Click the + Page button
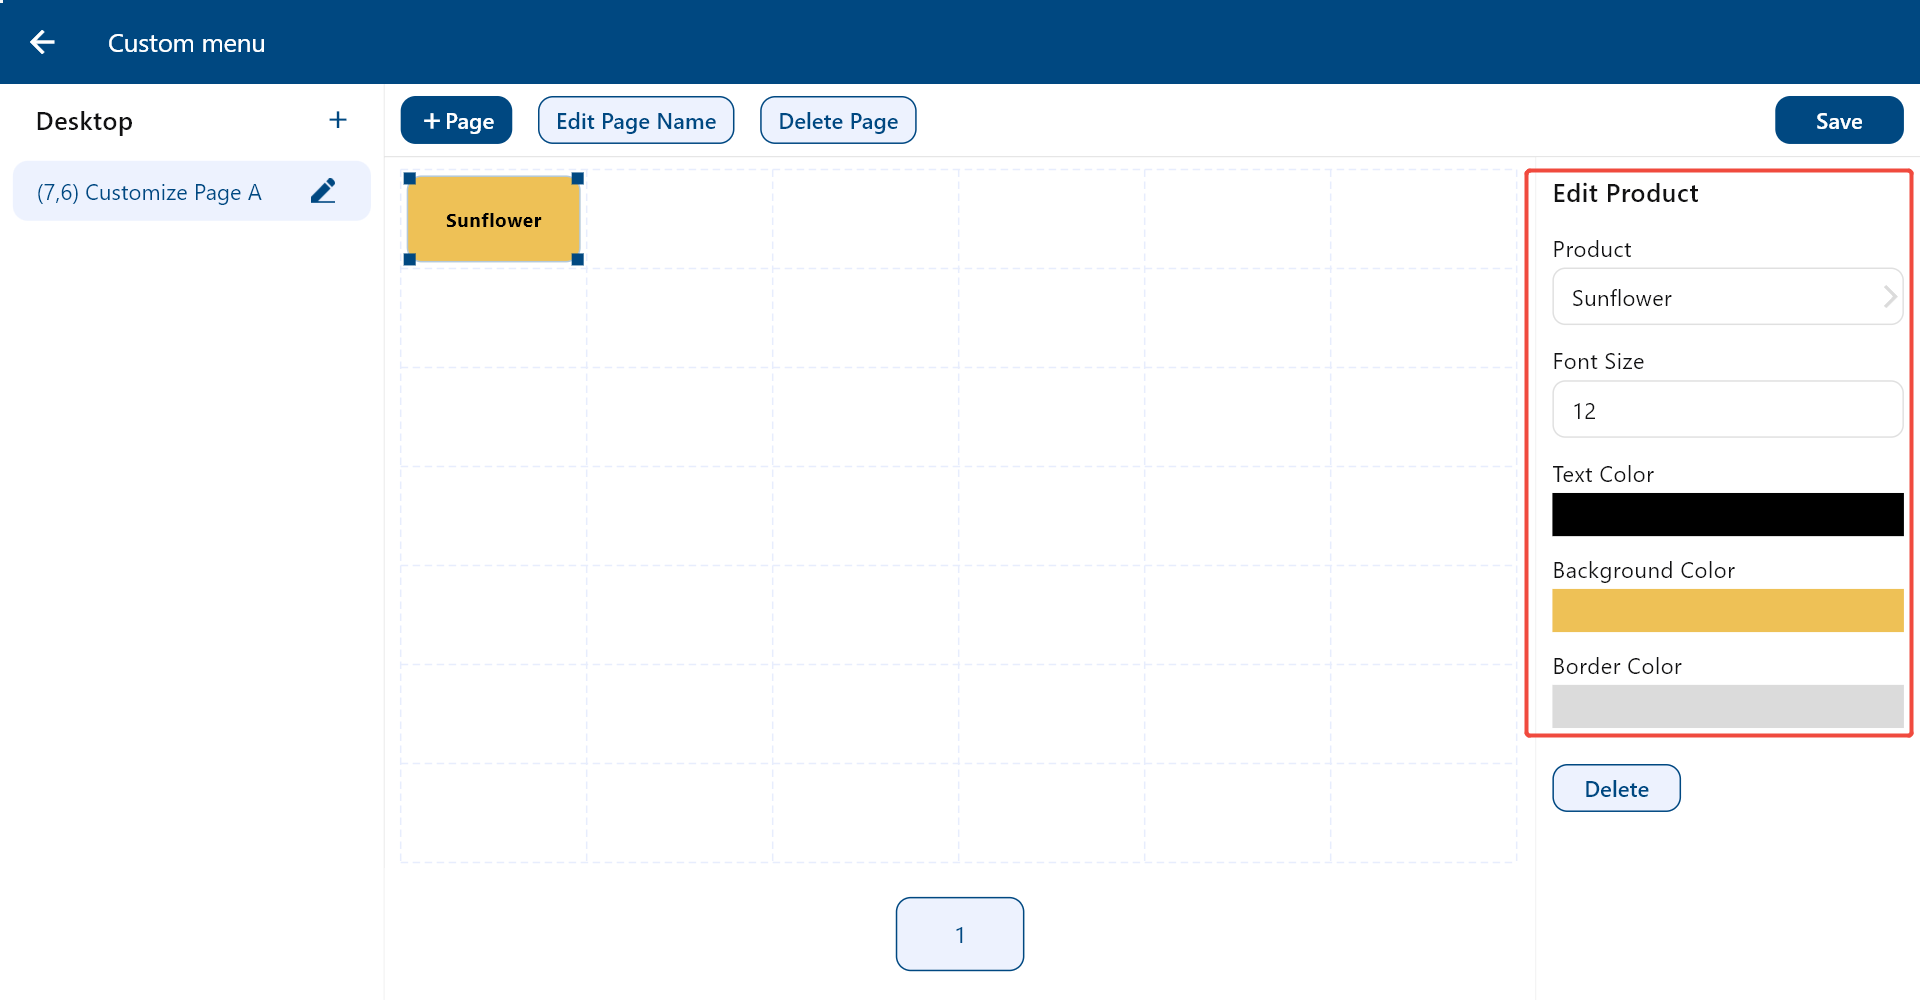This screenshot has width=1920, height=1000. [x=457, y=121]
